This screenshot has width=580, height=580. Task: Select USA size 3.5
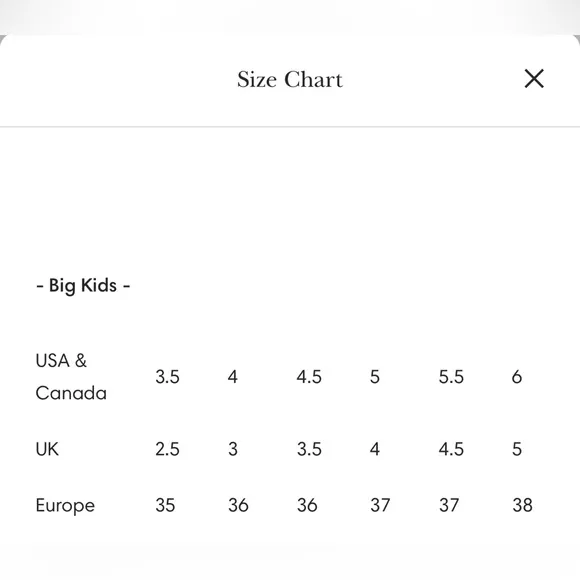tap(167, 377)
